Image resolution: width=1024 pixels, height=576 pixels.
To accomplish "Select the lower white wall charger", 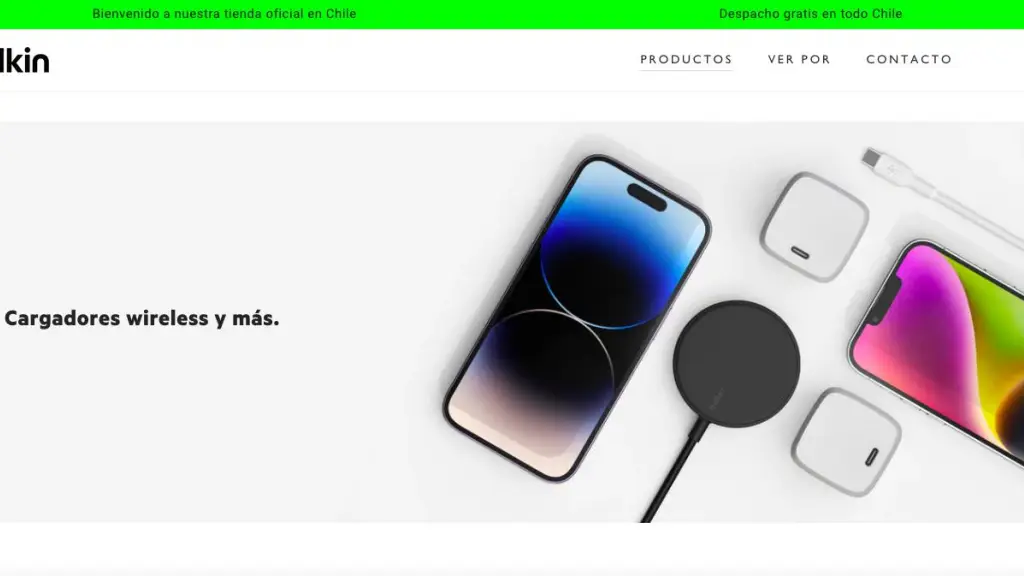I will [x=847, y=442].
